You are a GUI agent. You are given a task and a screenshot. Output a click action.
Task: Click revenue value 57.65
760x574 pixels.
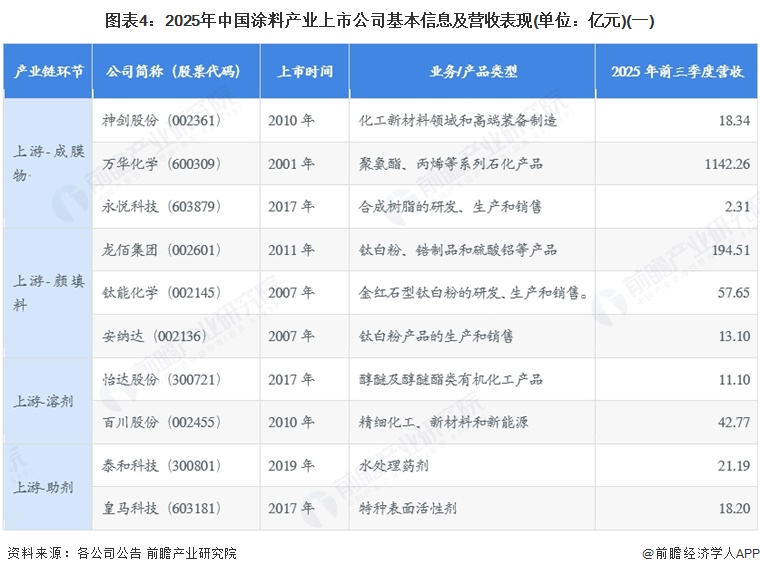pyautogui.click(x=734, y=292)
